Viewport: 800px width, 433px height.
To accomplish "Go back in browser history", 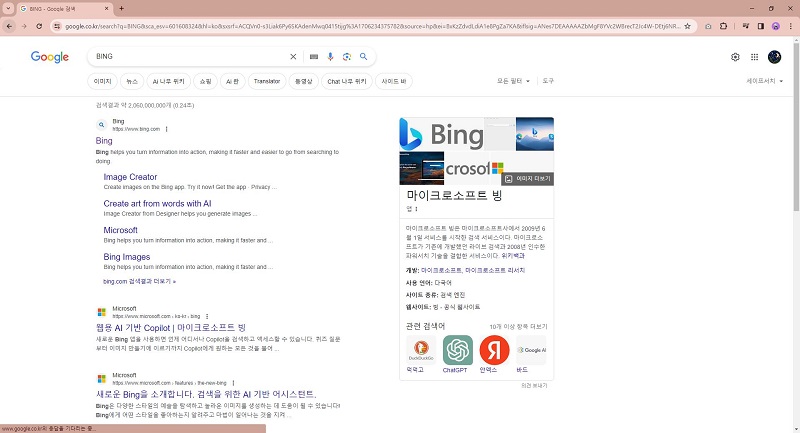I will [9, 26].
